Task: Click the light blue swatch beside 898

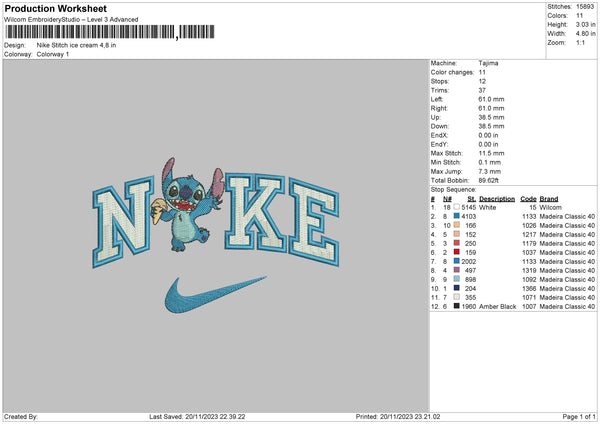Action: [457, 279]
